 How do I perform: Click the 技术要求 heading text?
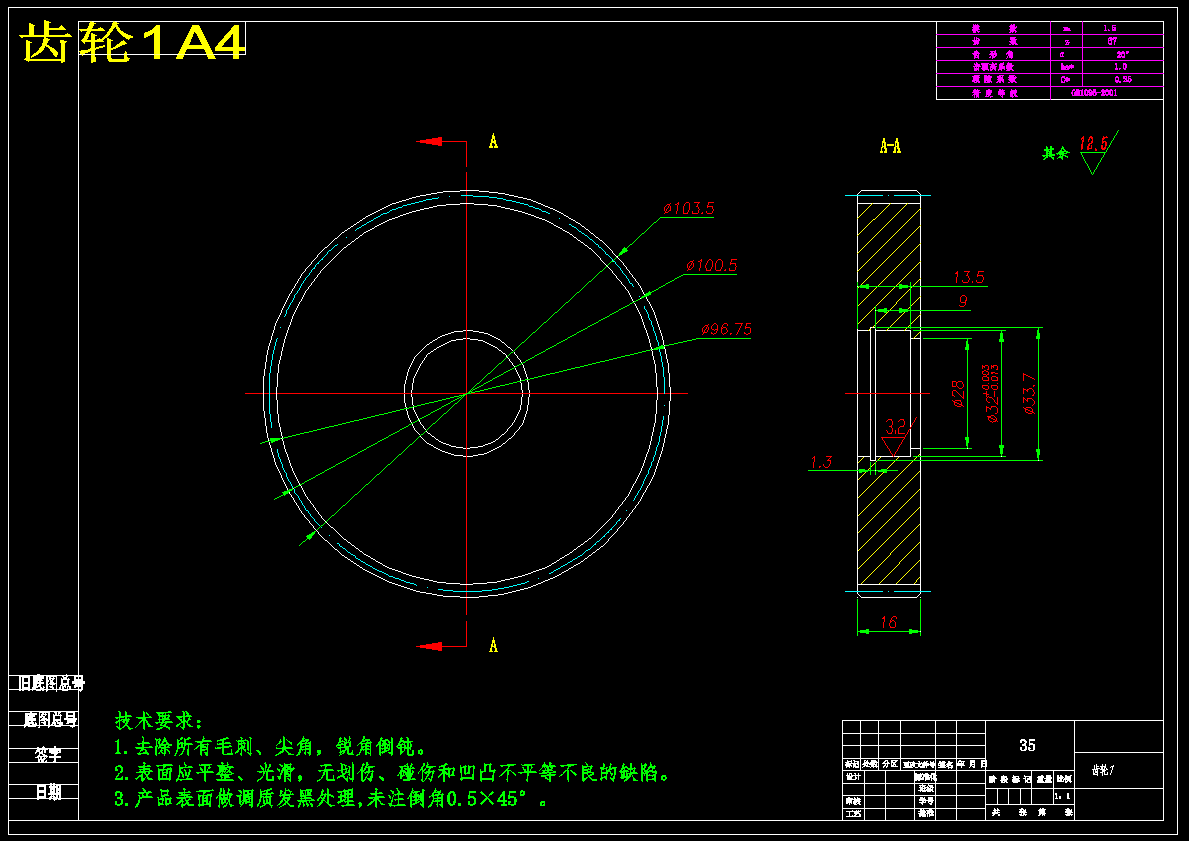(159, 720)
